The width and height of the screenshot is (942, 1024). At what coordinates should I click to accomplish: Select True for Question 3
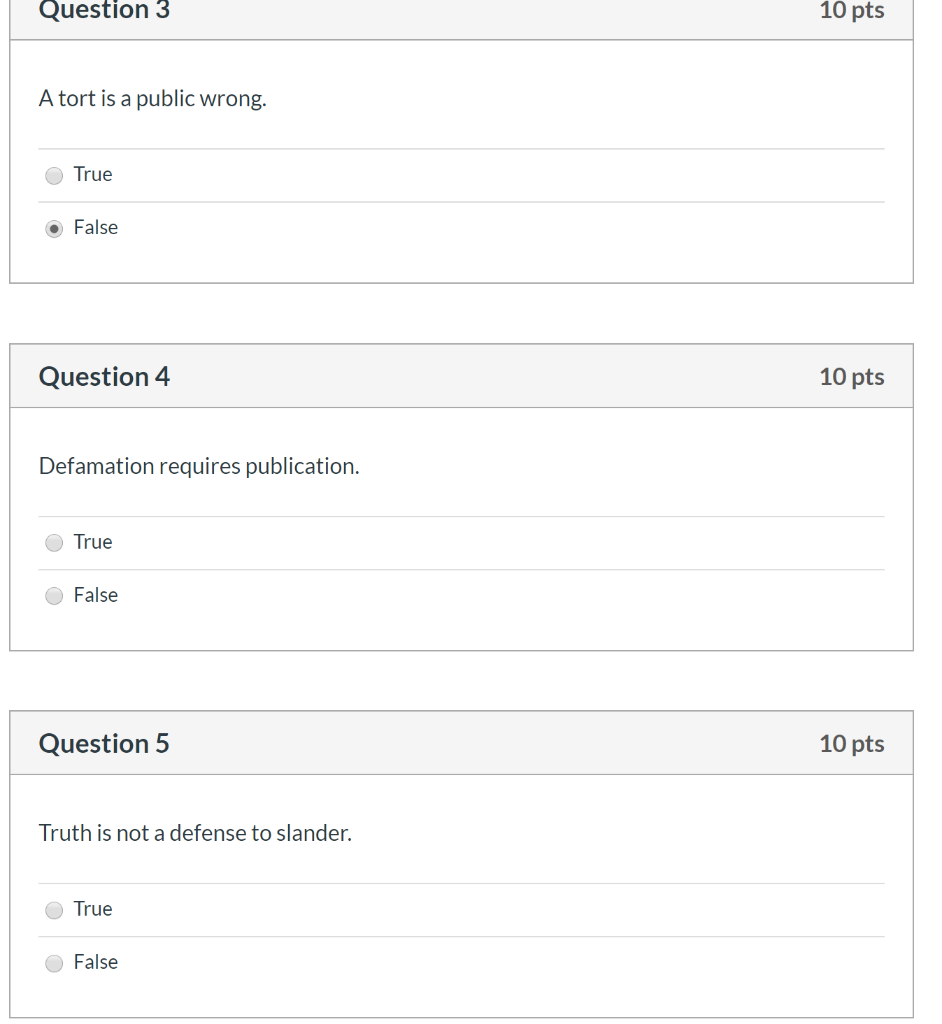click(x=53, y=175)
